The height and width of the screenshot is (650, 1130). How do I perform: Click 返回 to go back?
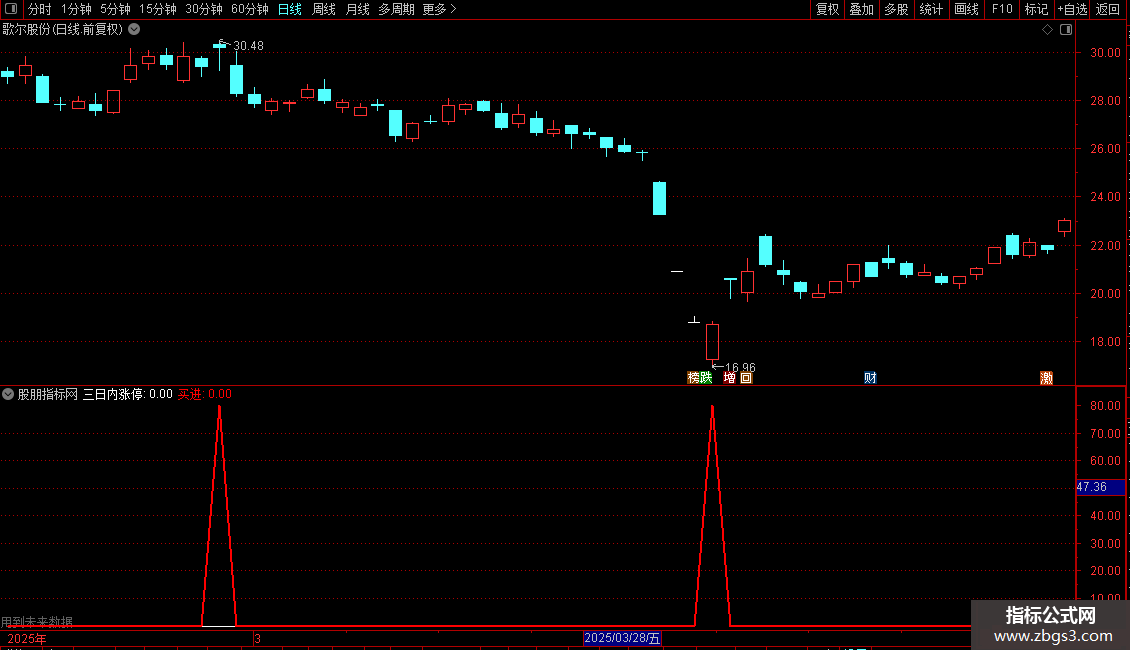tap(1108, 9)
